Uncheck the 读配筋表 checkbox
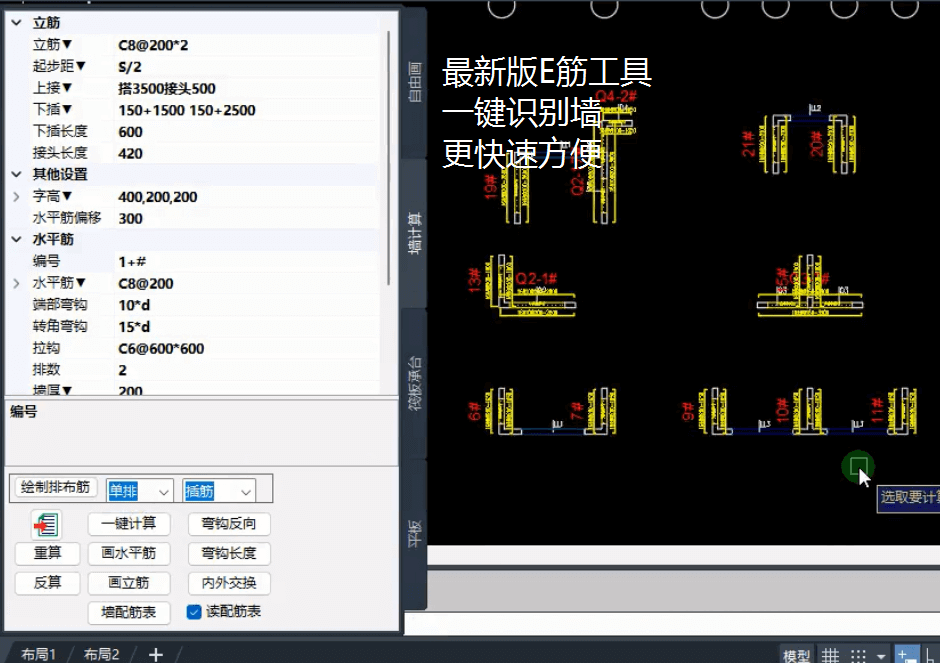The width and height of the screenshot is (940, 663). pyautogui.click(x=195, y=612)
